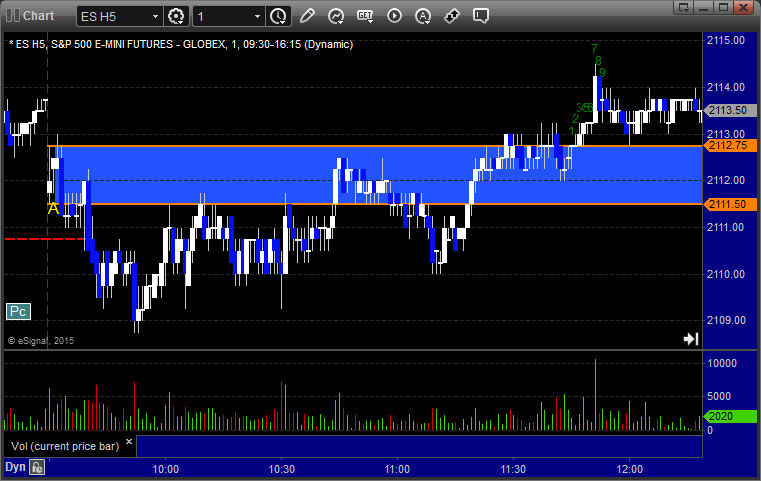The height and width of the screenshot is (481, 761).
Task: Click the Pc button on chart
Action: (18, 312)
